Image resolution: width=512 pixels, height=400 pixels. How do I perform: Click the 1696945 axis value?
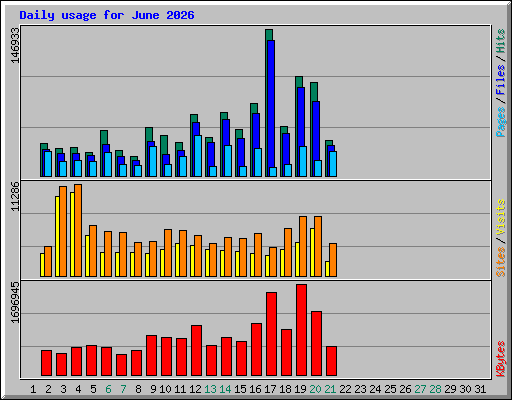pos(15,302)
